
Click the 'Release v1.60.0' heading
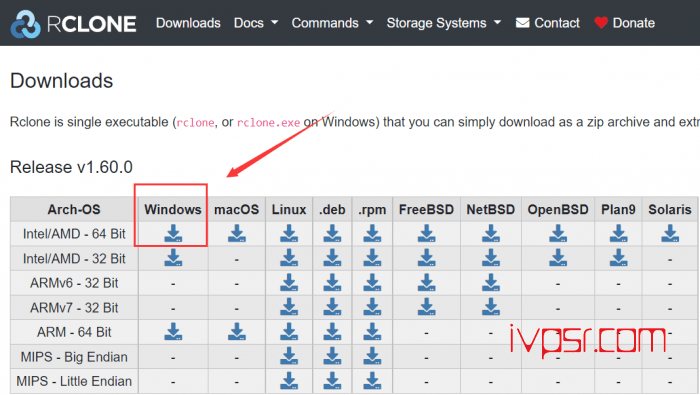pyautogui.click(x=71, y=167)
